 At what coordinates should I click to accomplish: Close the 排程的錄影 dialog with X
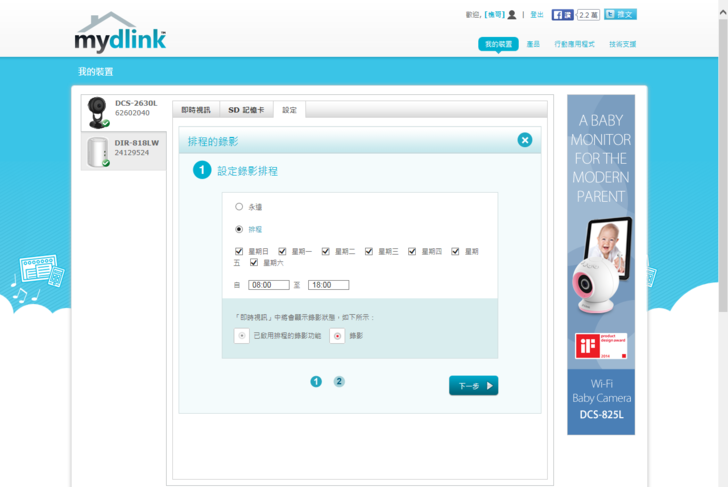[x=525, y=140]
